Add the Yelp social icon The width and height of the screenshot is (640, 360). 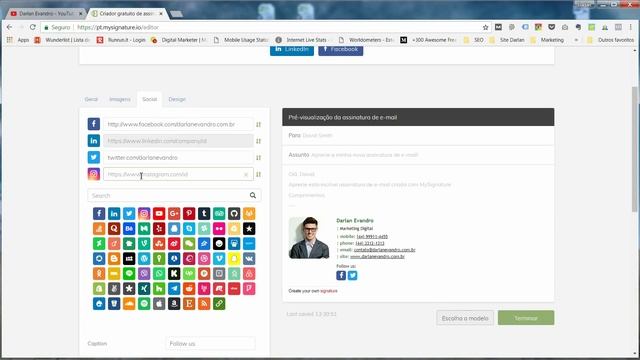[x=159, y=229]
